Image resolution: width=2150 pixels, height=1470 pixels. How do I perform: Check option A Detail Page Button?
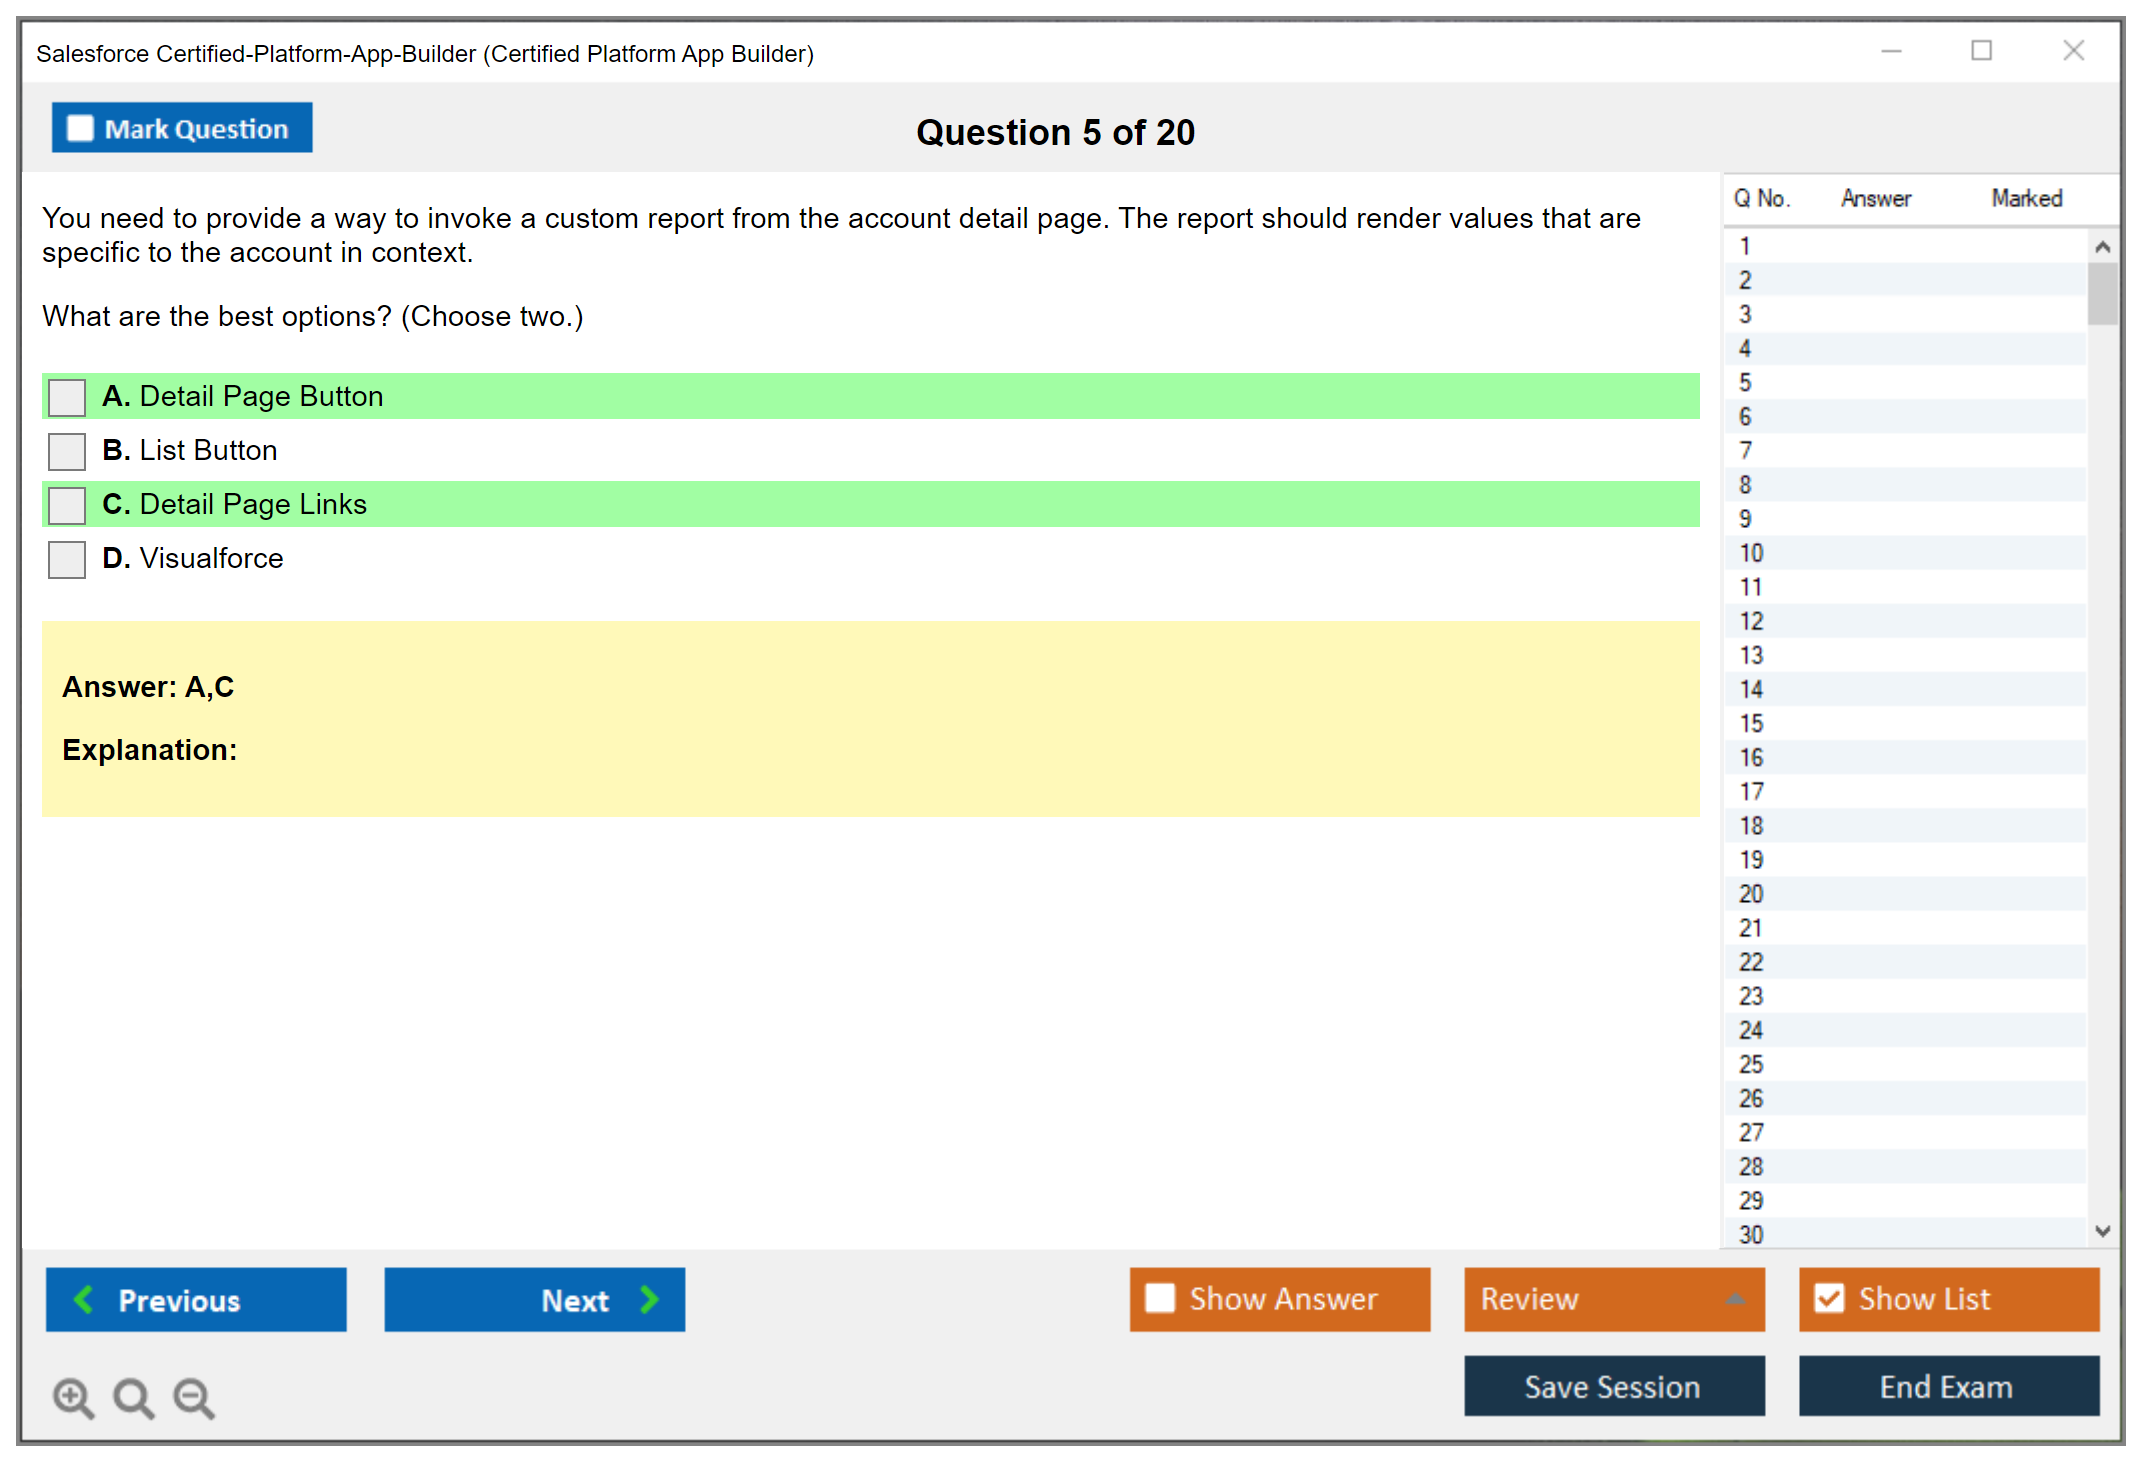[x=67, y=397]
